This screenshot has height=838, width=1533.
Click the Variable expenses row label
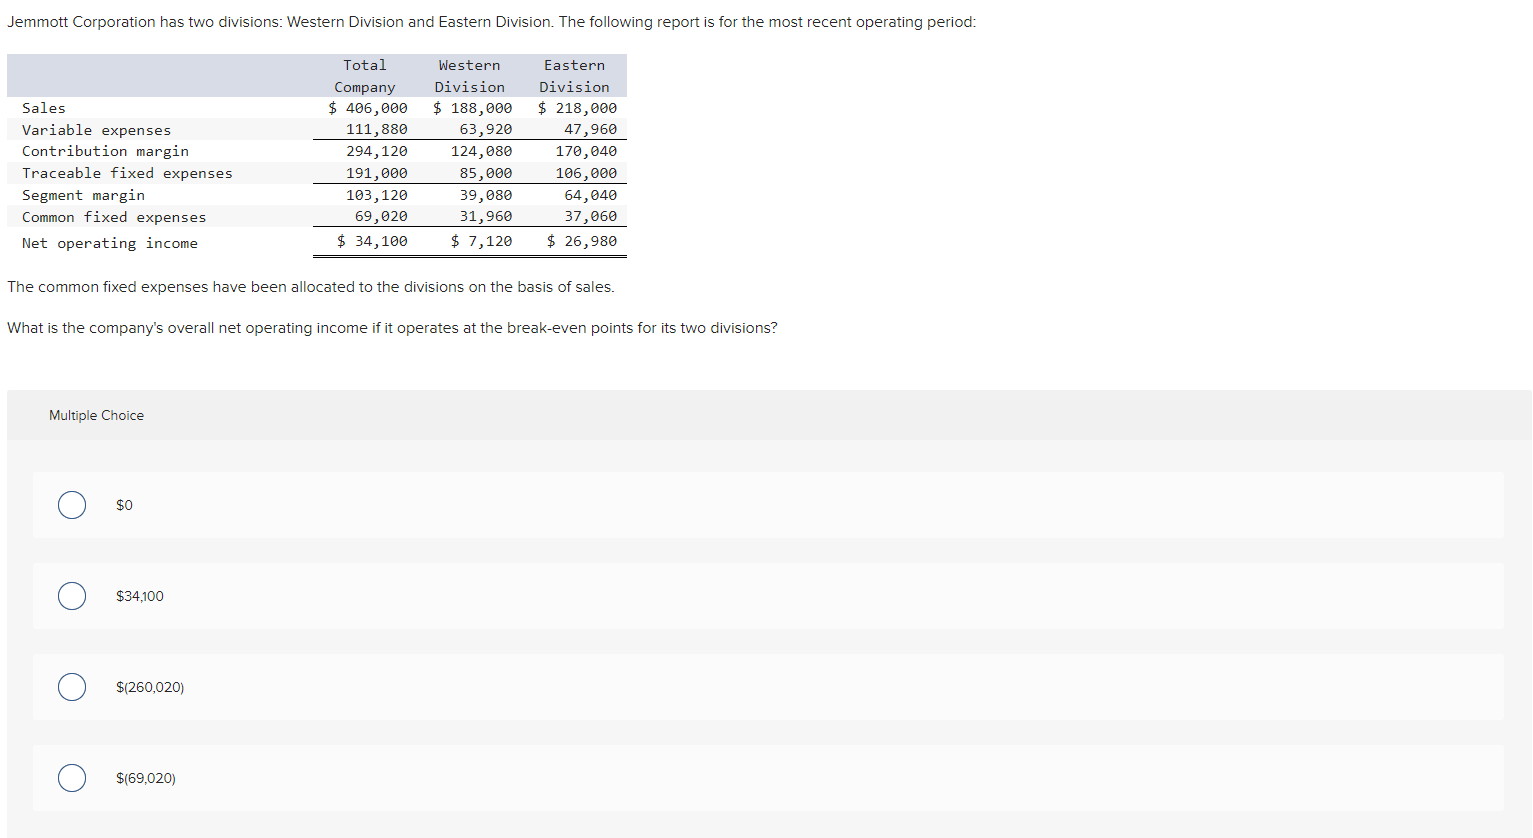[x=95, y=130]
